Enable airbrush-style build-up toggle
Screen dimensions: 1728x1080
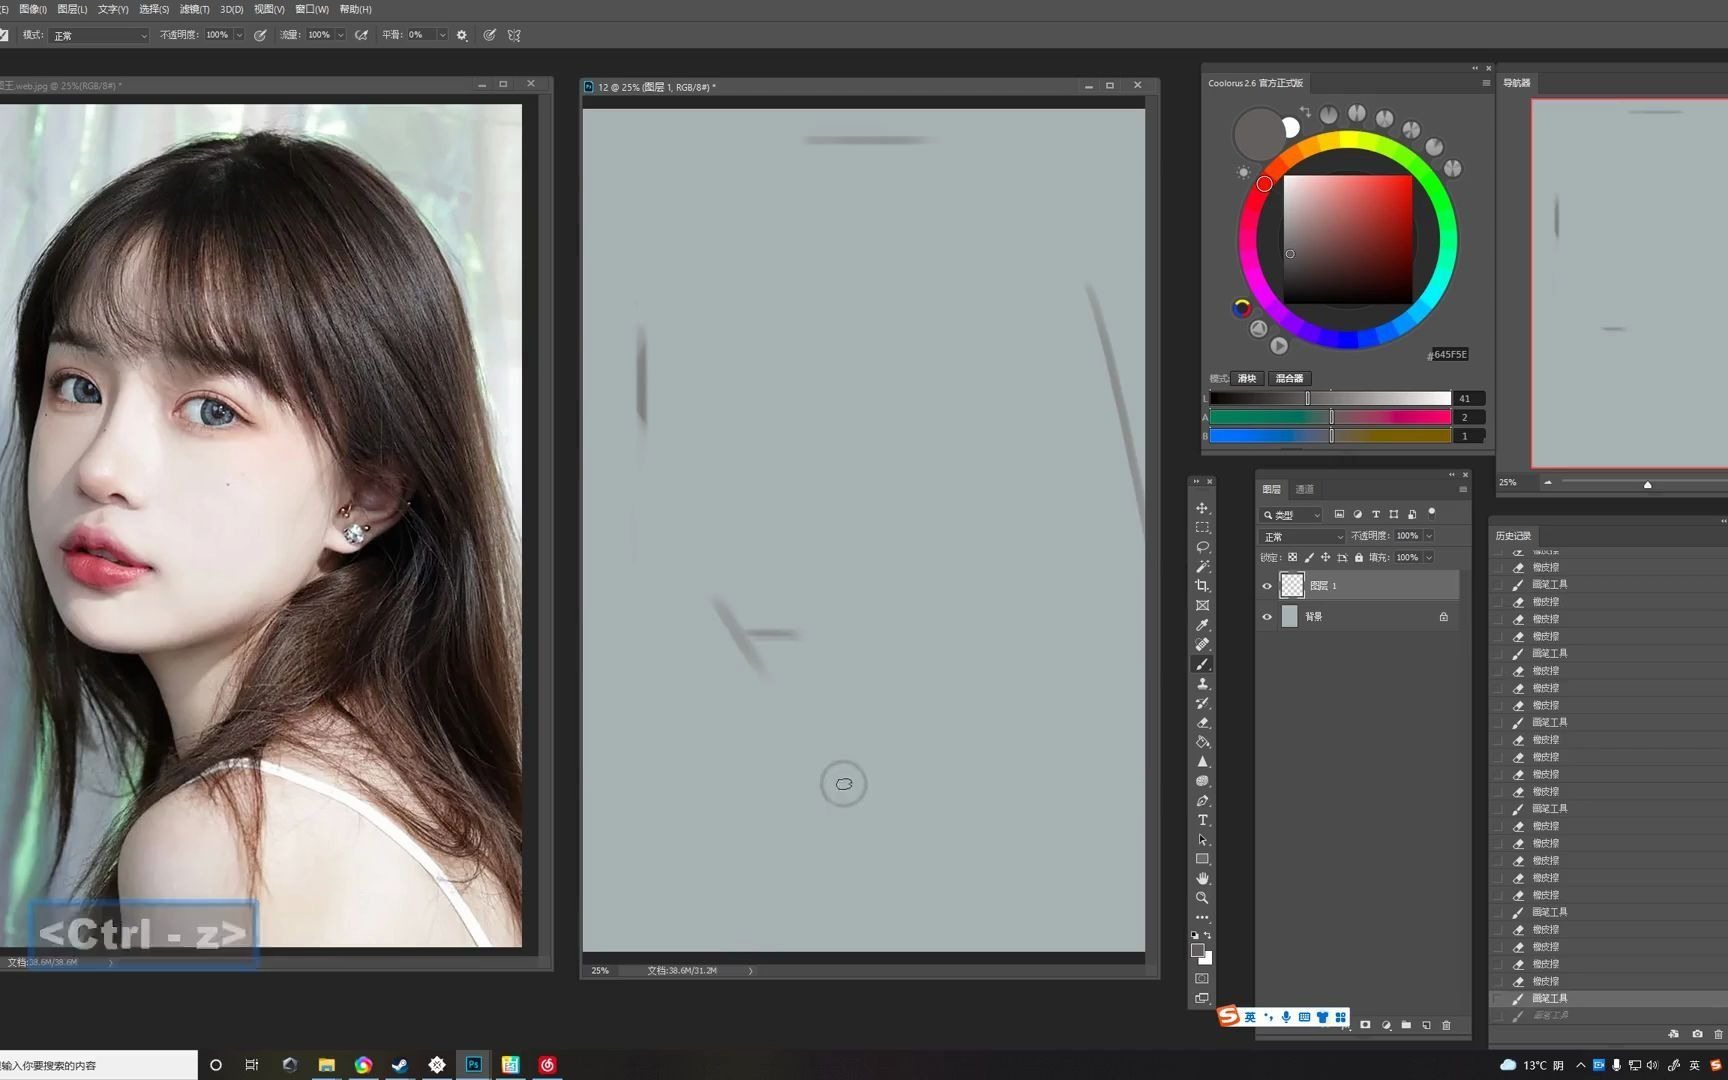tap(361, 35)
